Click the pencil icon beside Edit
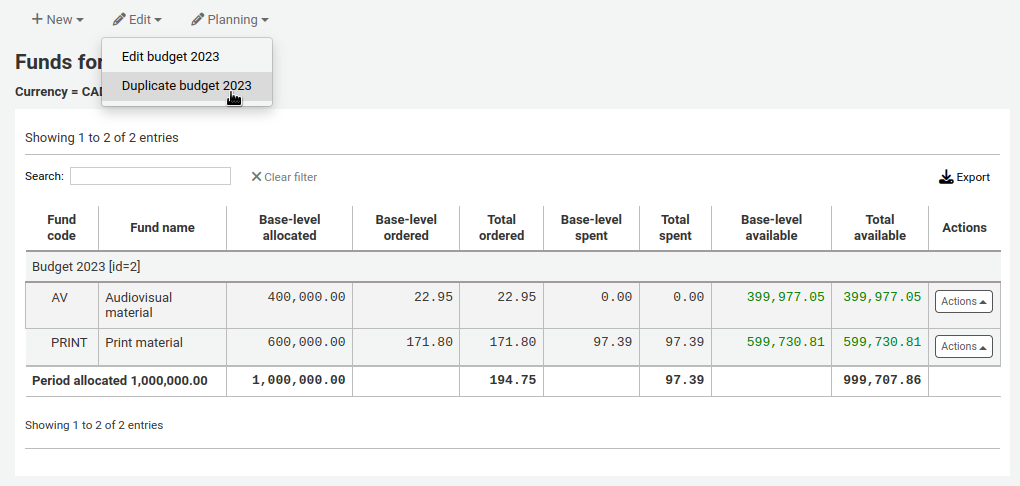Viewport: 1020px width, 486px height. coord(119,20)
